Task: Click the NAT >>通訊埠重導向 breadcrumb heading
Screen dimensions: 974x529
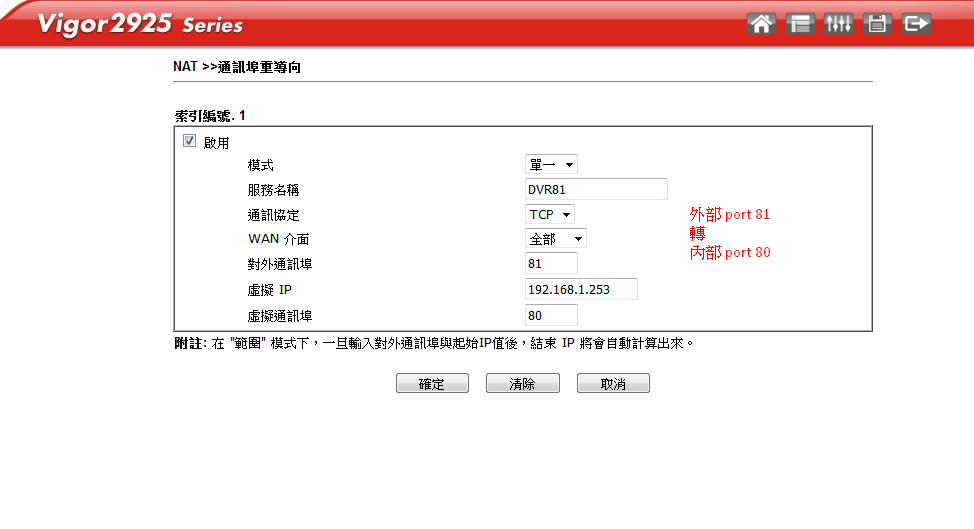Action: [x=237, y=67]
